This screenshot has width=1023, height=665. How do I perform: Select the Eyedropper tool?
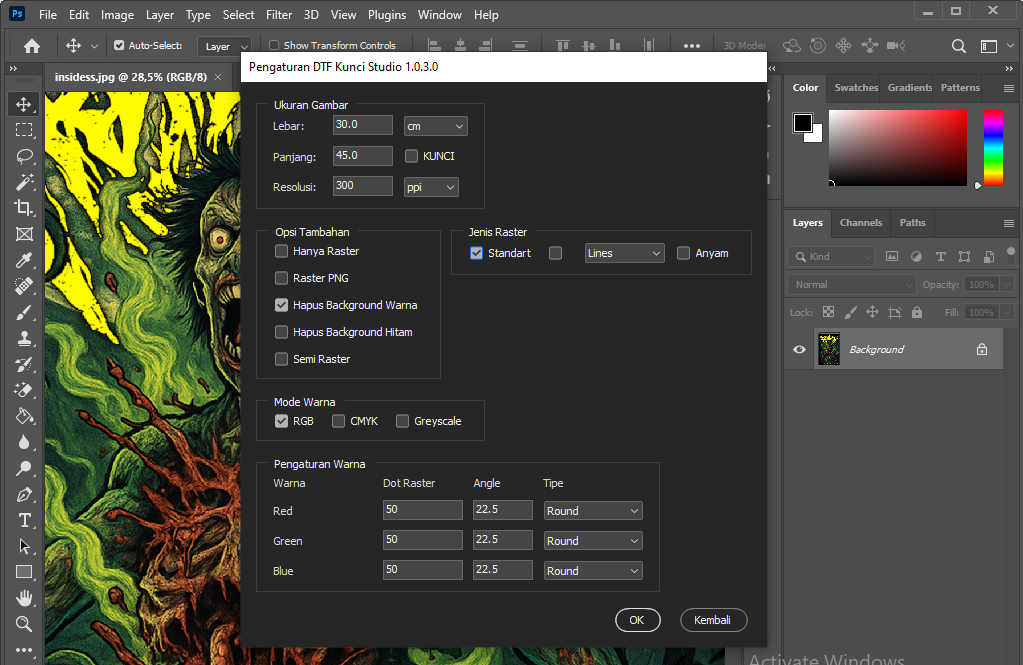click(x=24, y=260)
